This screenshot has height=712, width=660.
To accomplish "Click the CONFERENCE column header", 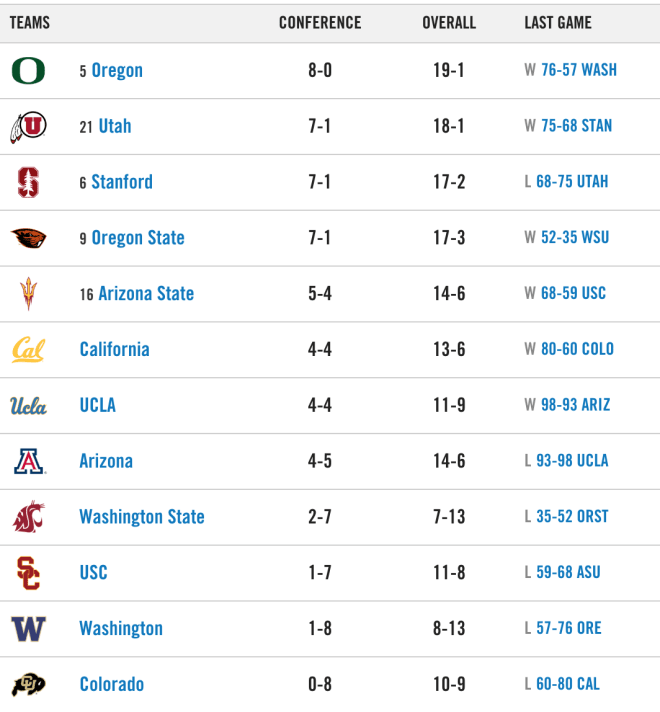I will [x=320, y=23].
